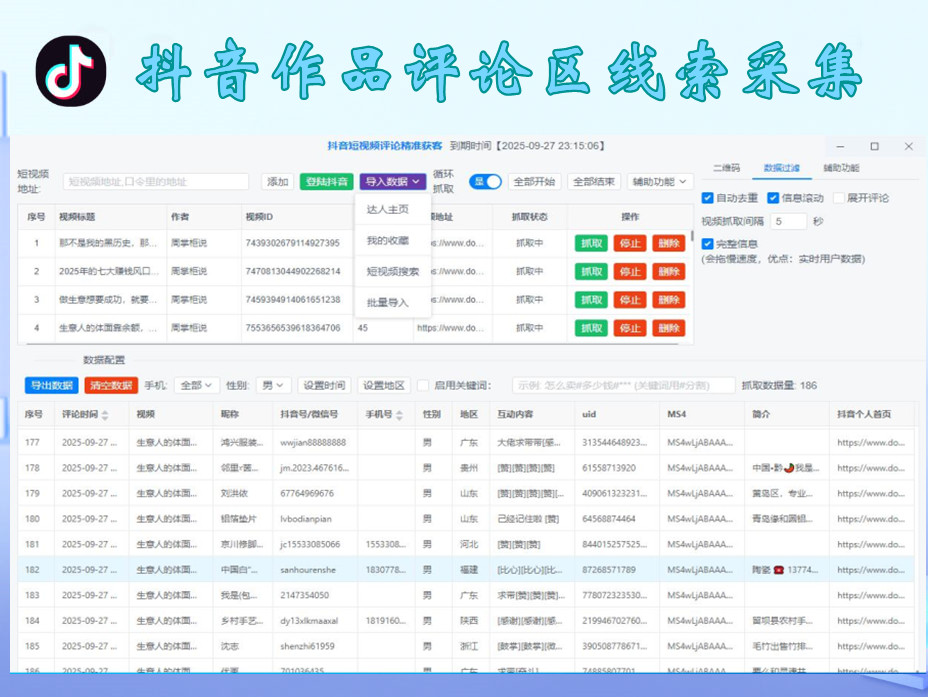Select 短视频搜索 in the import menu

click(x=392, y=272)
